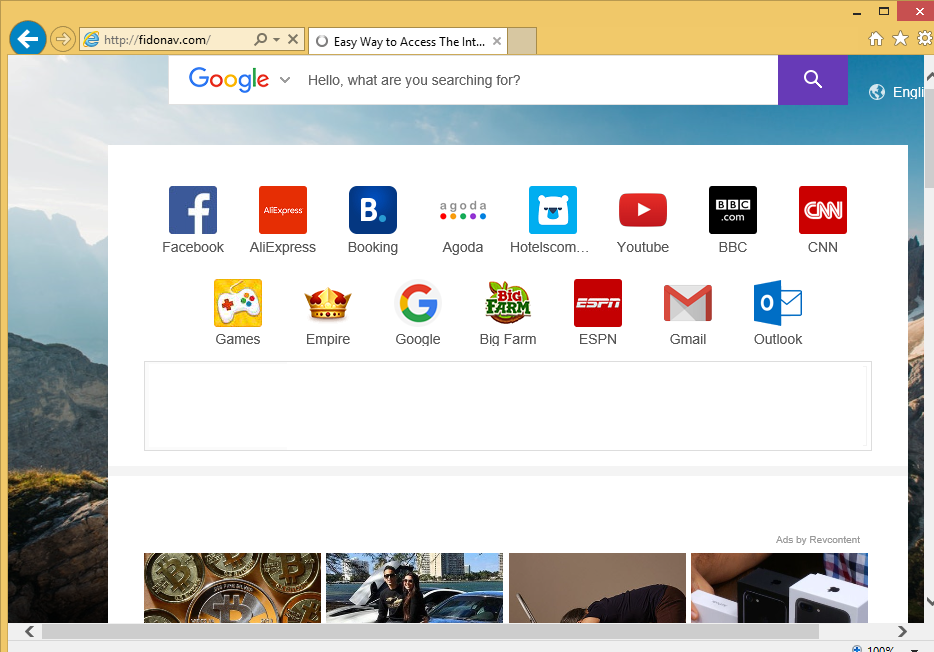Open the Booking shortcut icon
Image resolution: width=934 pixels, height=652 pixels.
(x=372, y=210)
